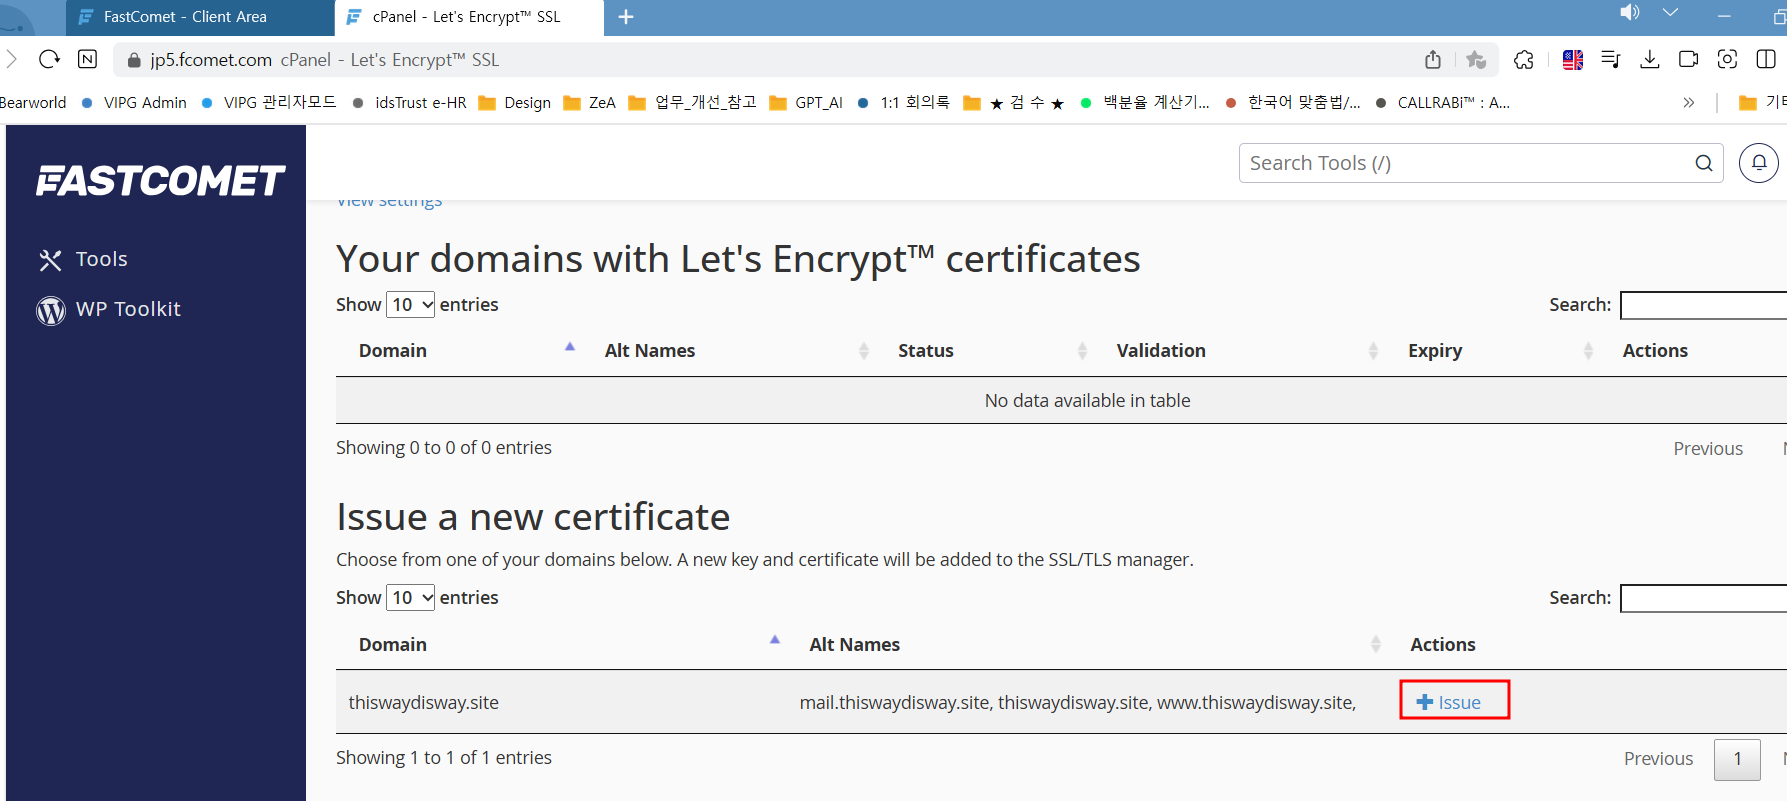
Task: Reload the page with the refresh icon
Action: tap(49, 60)
